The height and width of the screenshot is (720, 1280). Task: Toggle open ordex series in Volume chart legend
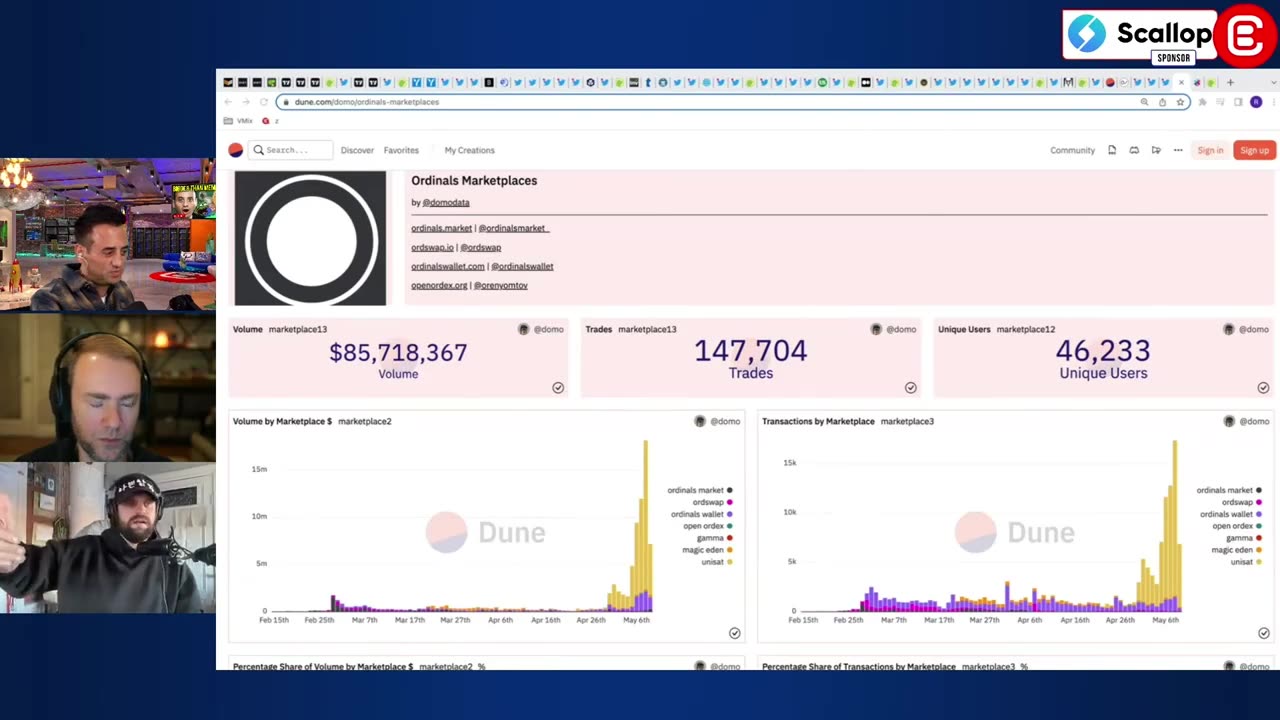coord(708,526)
